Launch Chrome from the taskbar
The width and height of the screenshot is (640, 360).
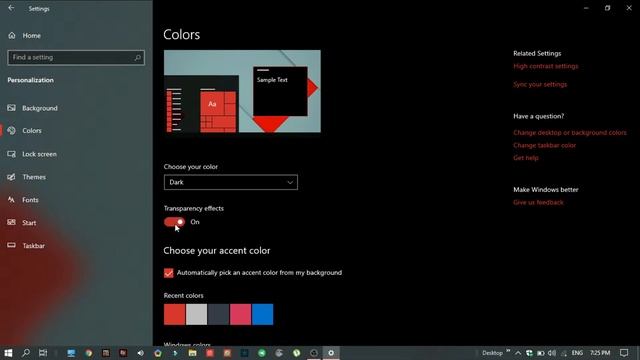89,353
